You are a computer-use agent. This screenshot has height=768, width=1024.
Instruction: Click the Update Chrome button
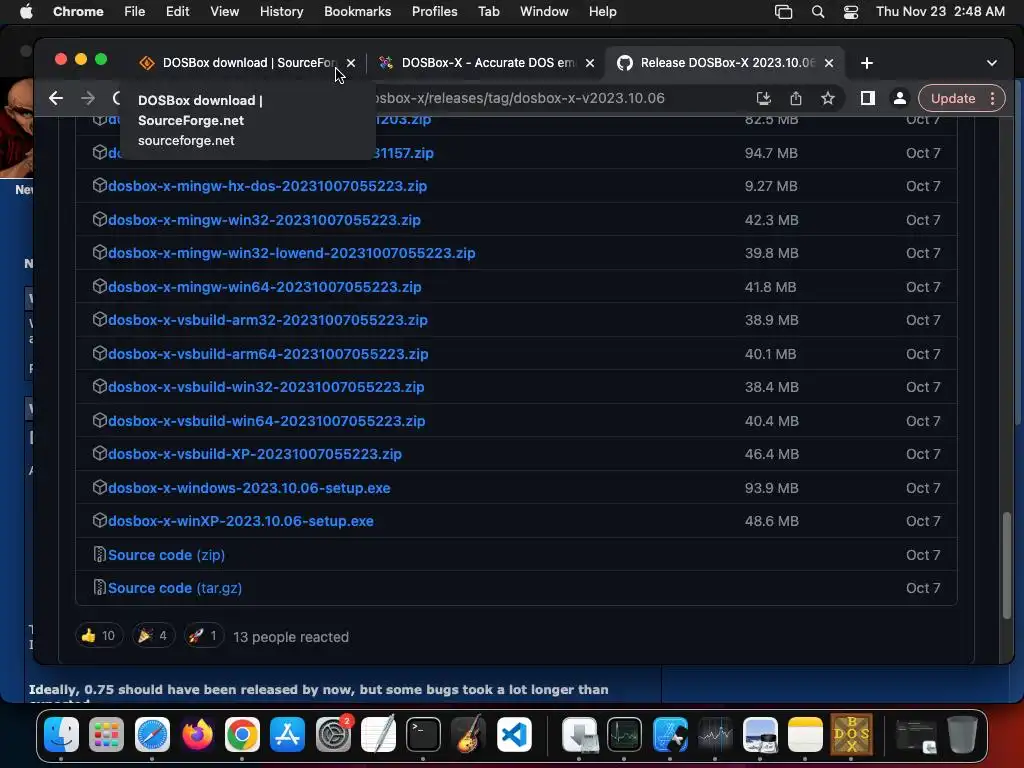click(x=953, y=99)
